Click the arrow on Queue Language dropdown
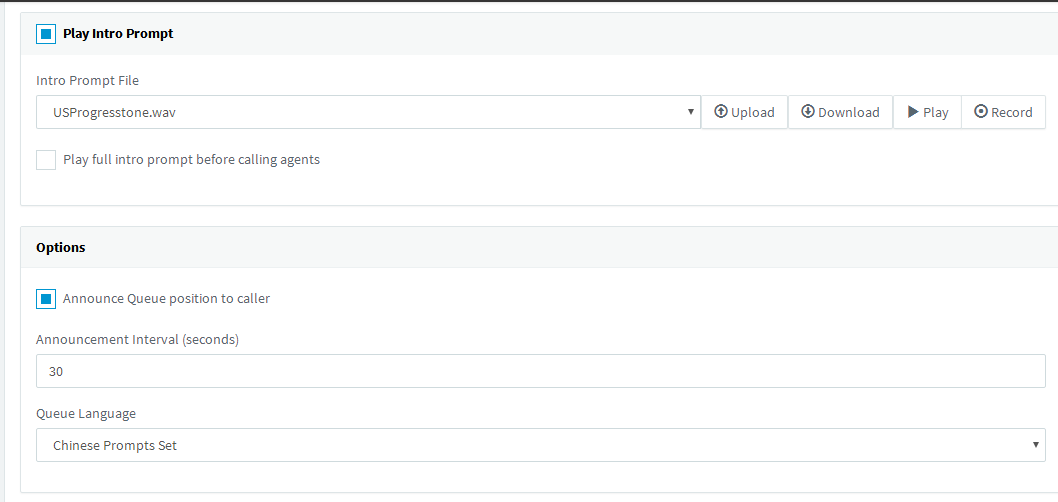Image resolution: width=1058 pixels, height=502 pixels. (x=1035, y=445)
